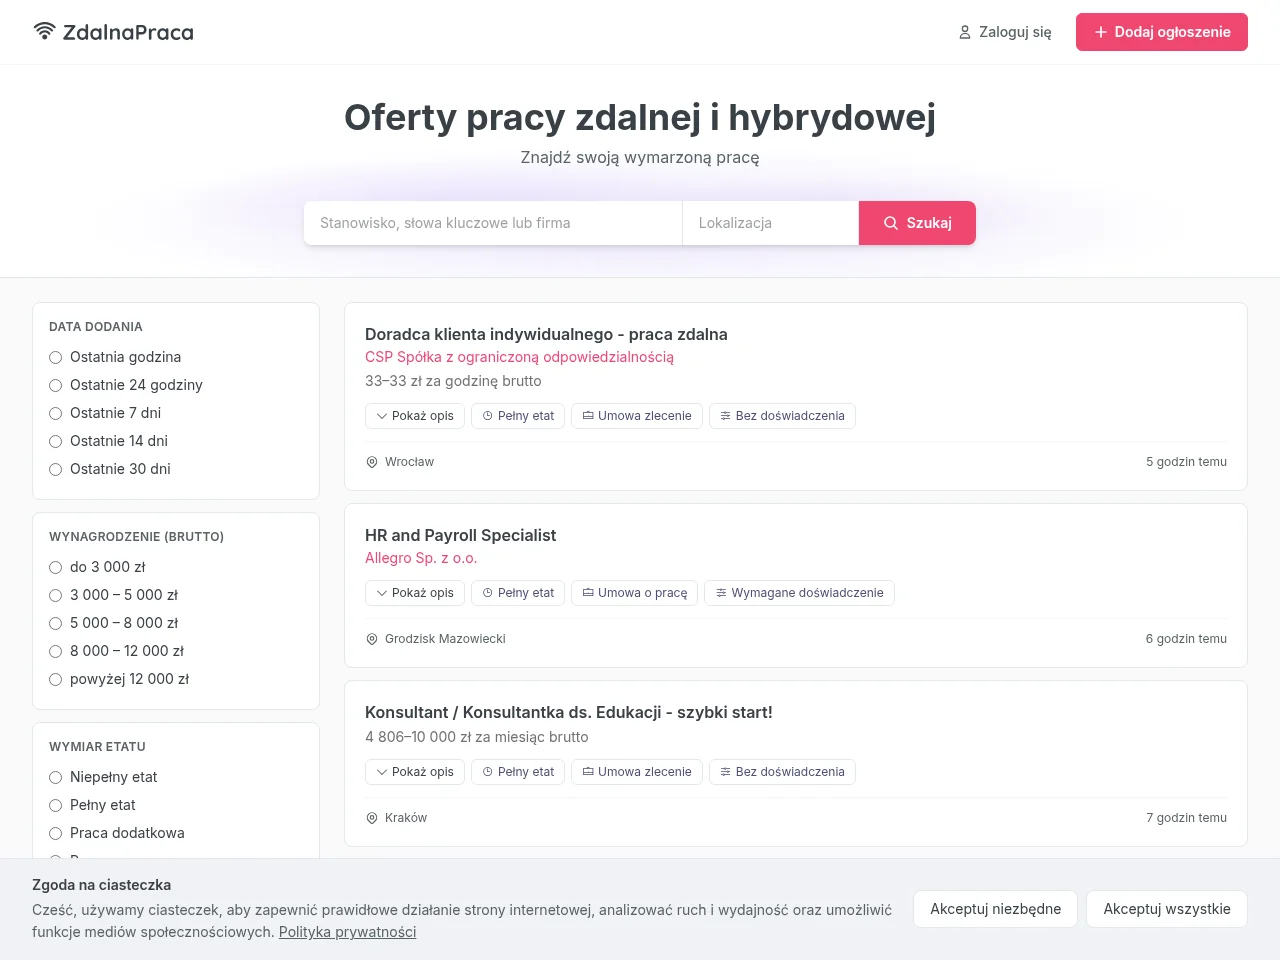
Task: Click the sliders icon in Konsultant's Bez doświadczenia tag
Action: tap(726, 772)
